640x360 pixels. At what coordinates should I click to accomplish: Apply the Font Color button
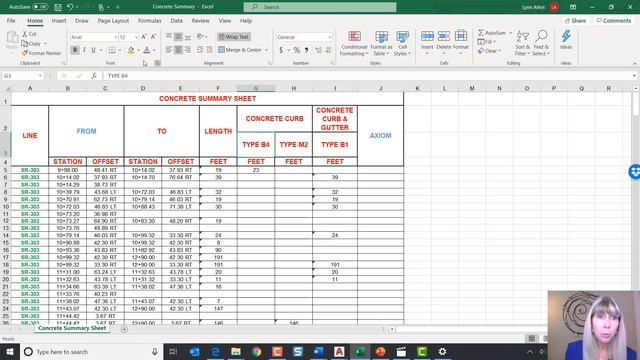click(147, 50)
